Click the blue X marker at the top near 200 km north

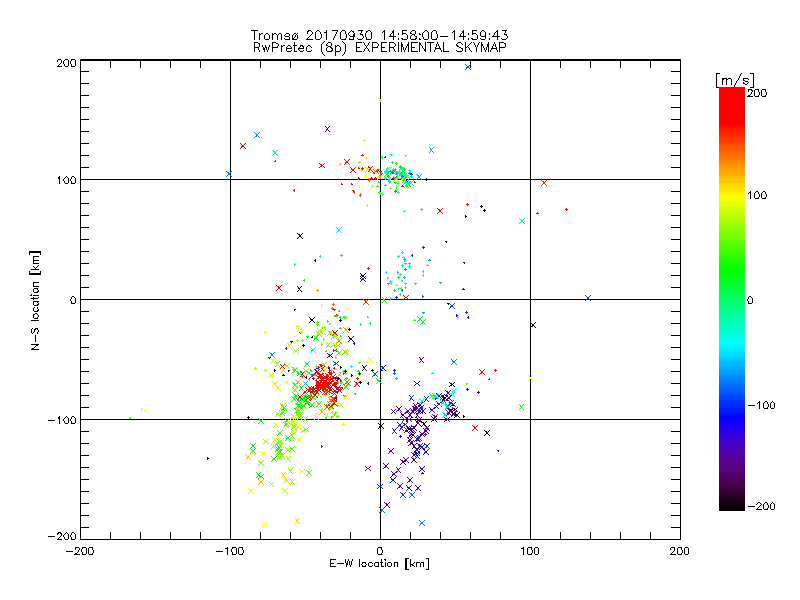[468, 67]
